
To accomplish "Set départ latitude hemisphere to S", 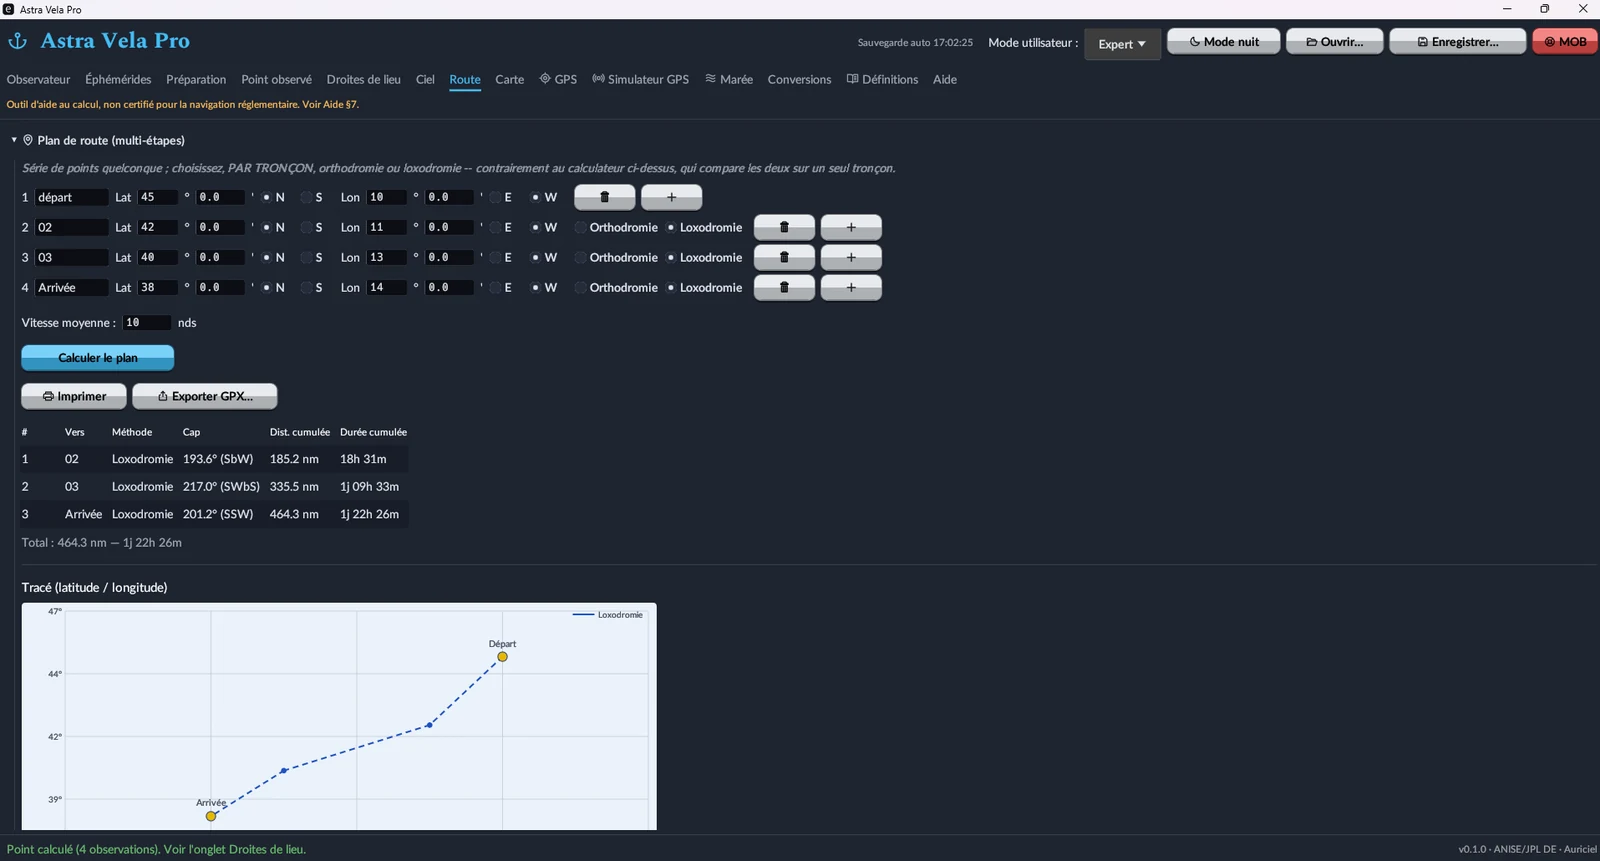I will pos(311,198).
